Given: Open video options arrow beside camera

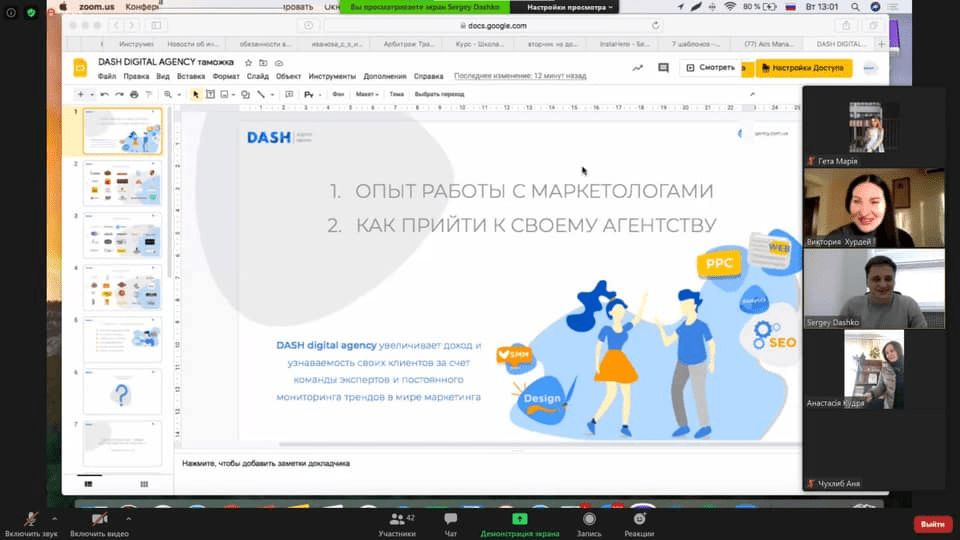Looking at the screenshot, I should click(x=128, y=519).
